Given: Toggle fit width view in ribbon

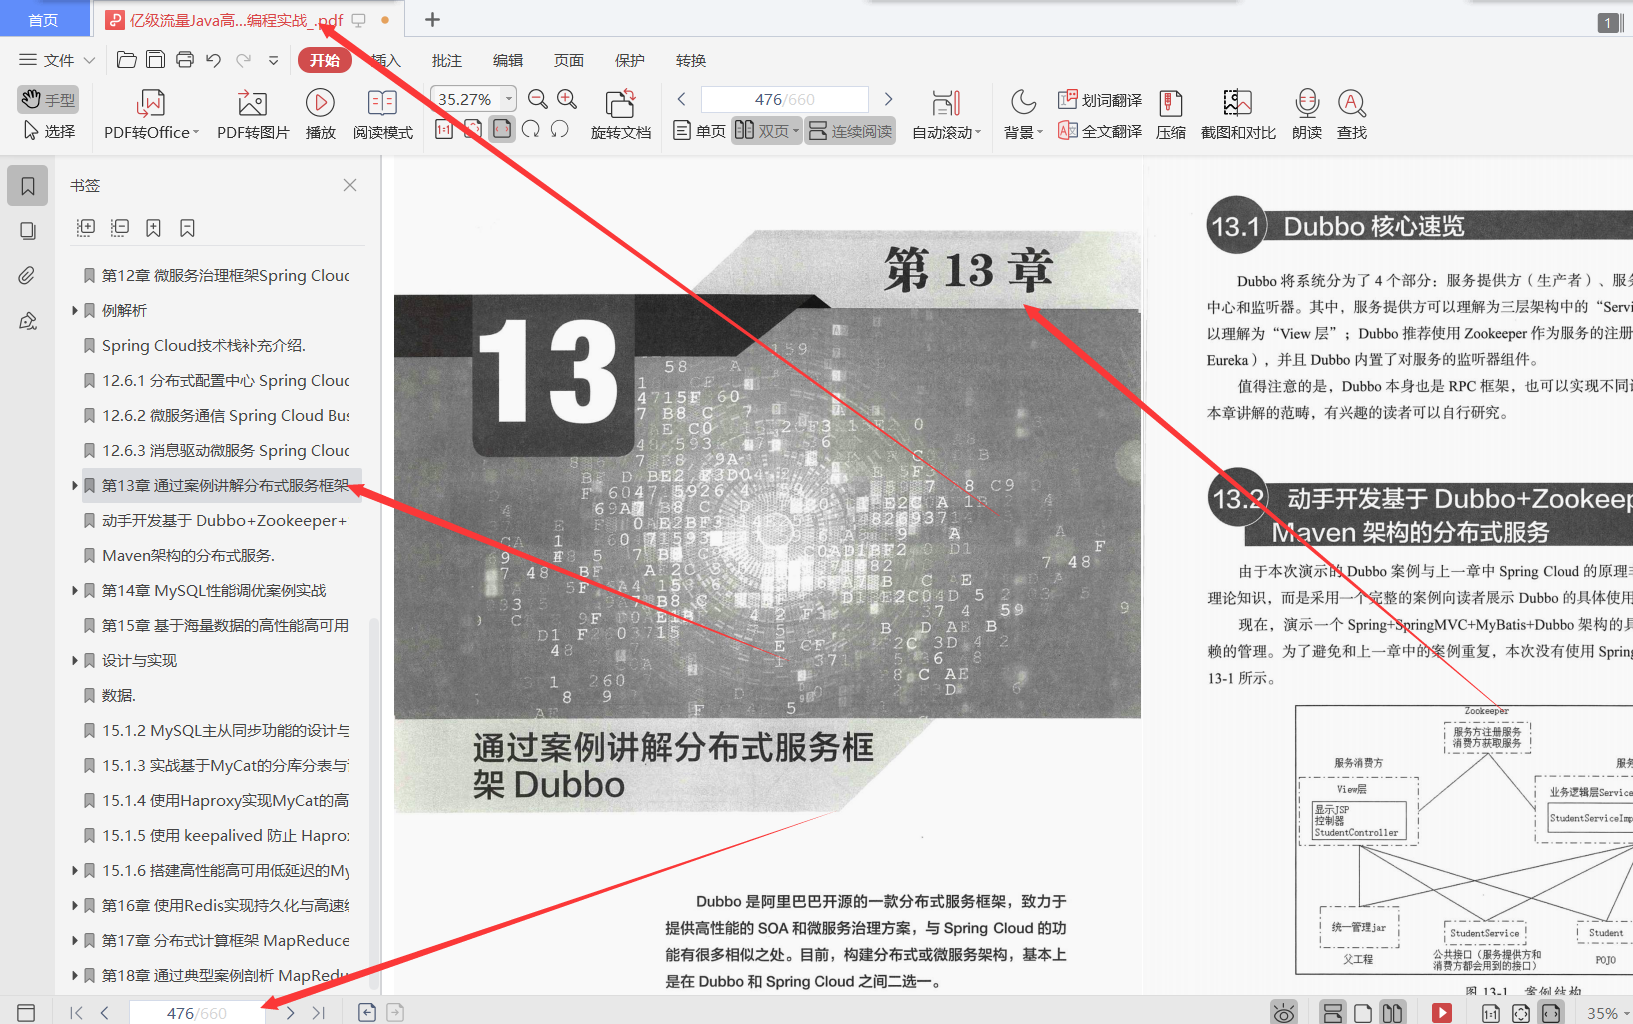Looking at the screenshot, I should tap(502, 129).
